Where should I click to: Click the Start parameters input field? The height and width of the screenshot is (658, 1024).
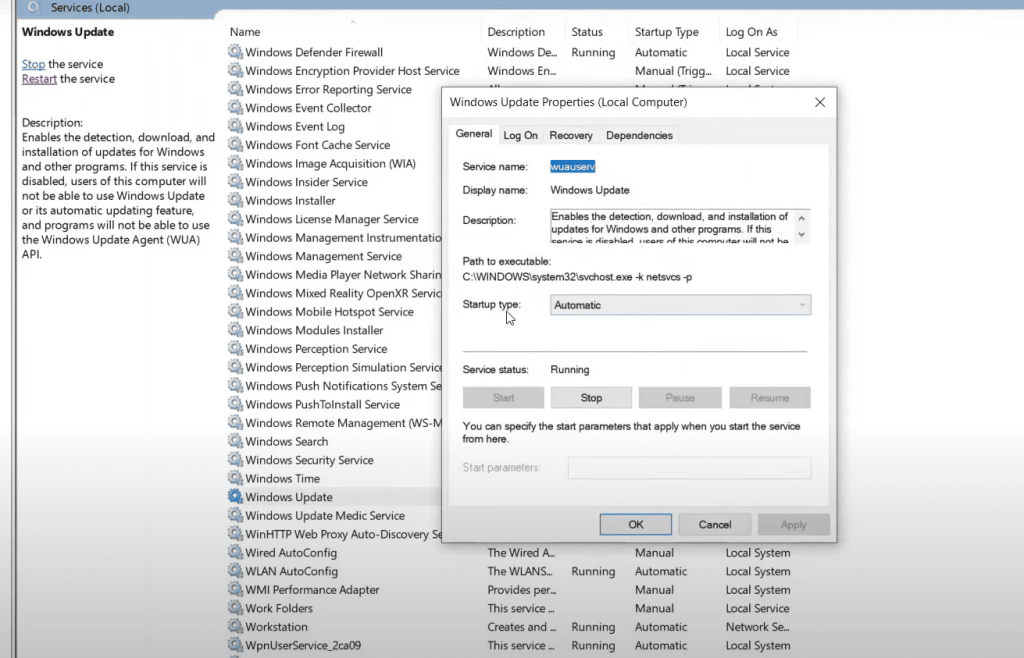point(688,467)
